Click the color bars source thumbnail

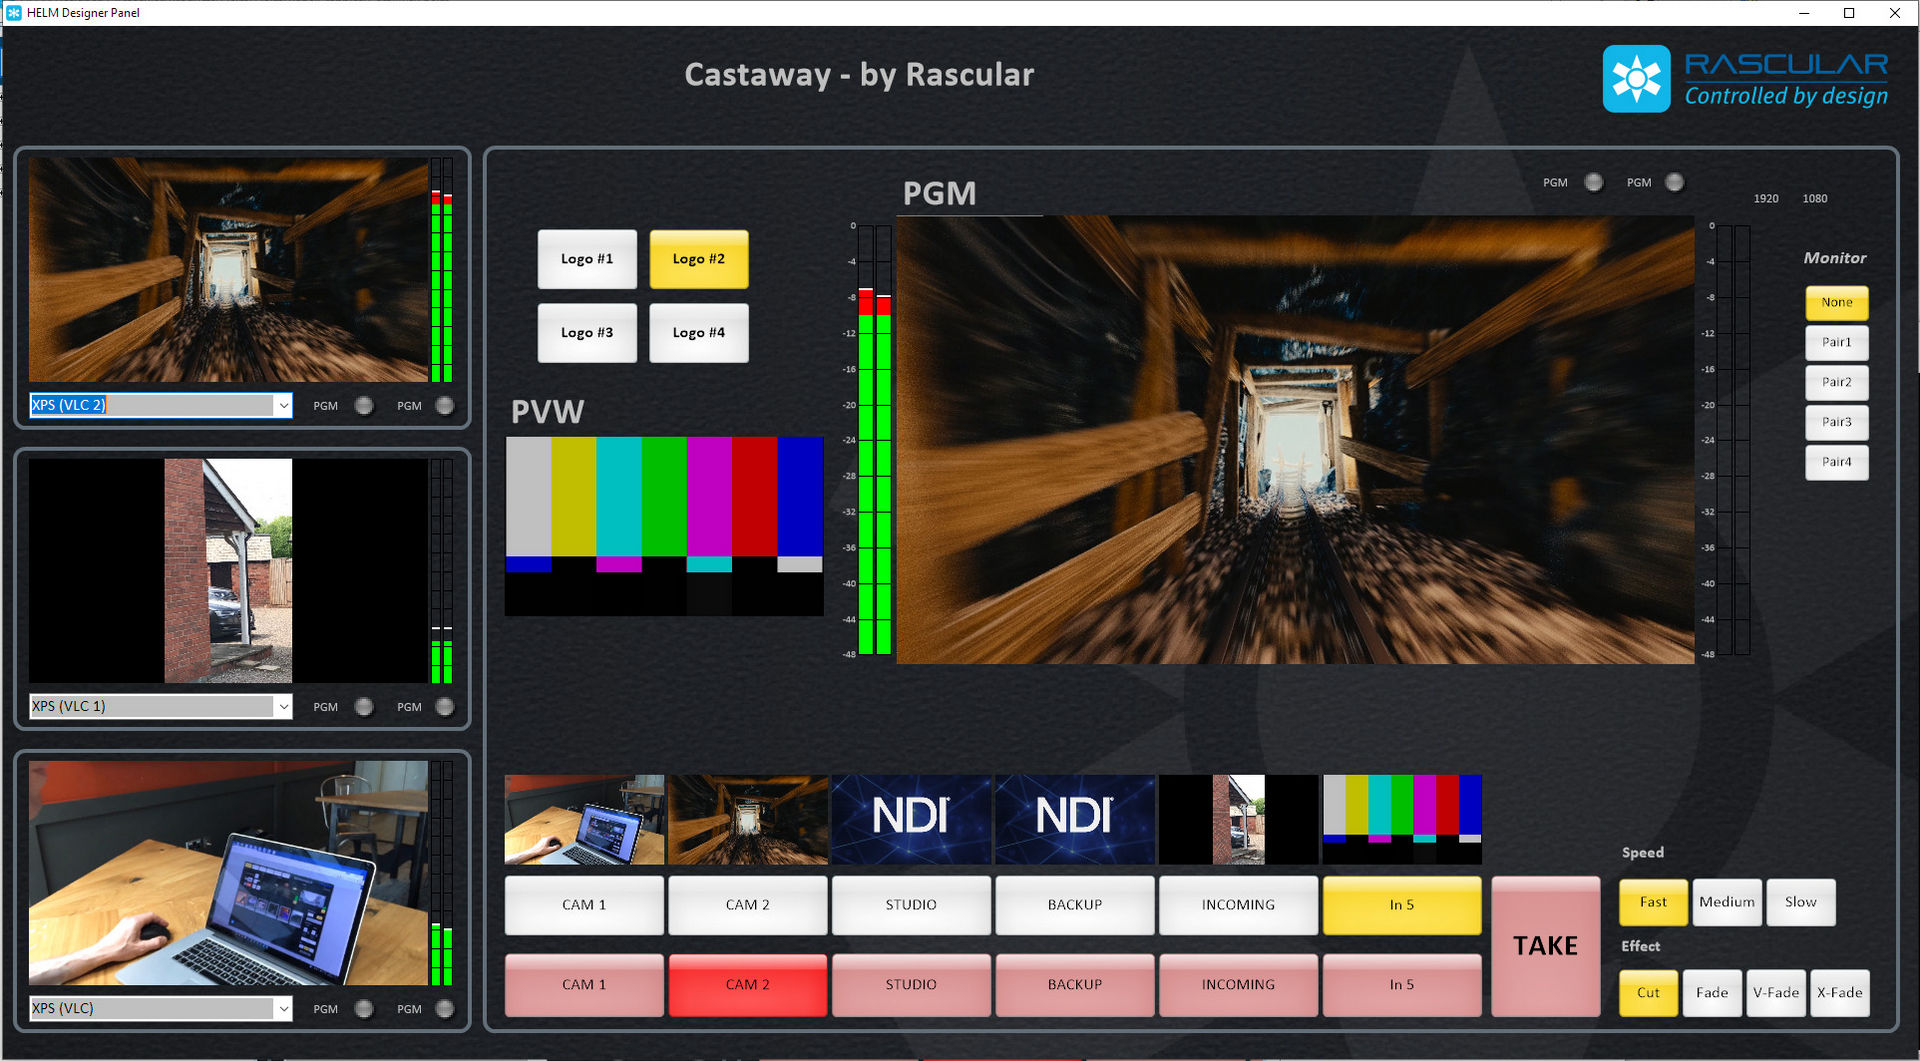[1402, 819]
